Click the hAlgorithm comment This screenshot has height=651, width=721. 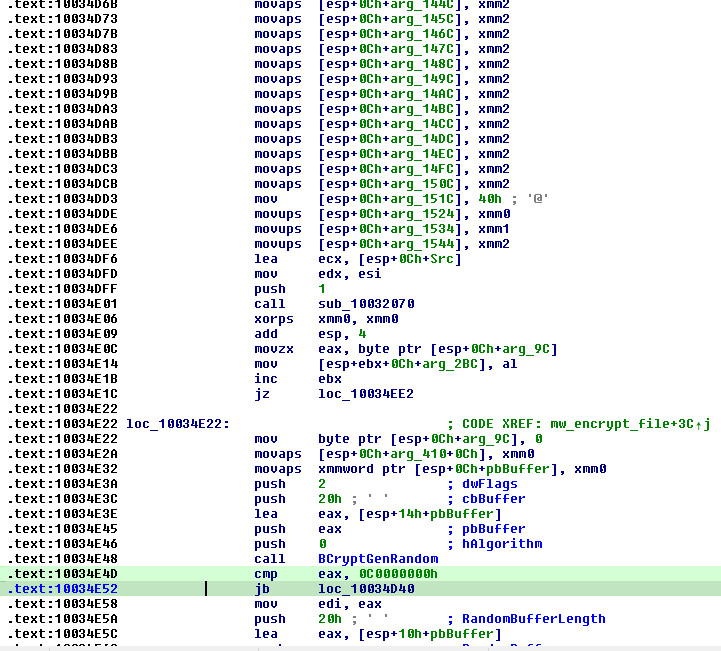502,544
